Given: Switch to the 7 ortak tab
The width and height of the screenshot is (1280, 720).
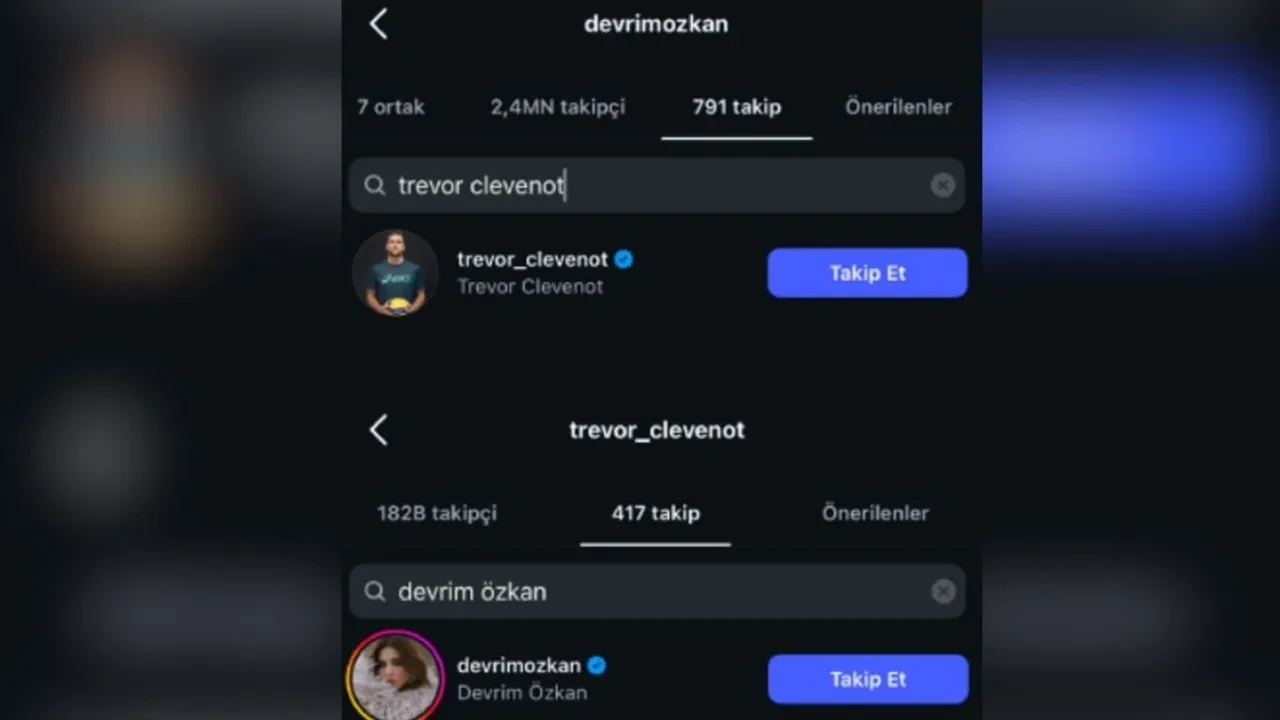Looking at the screenshot, I should pyautogui.click(x=390, y=107).
